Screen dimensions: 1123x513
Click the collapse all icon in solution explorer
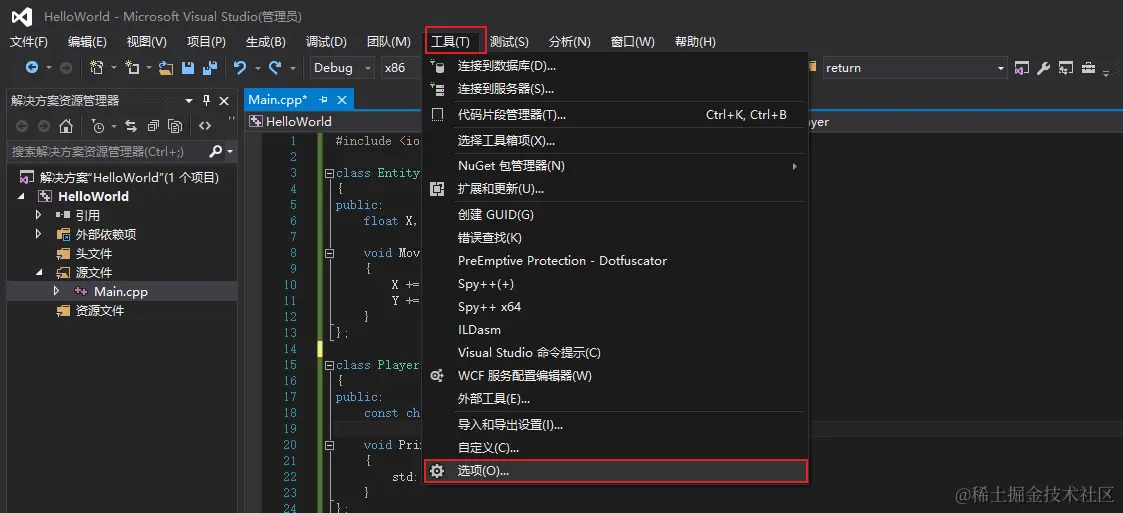coord(153,126)
